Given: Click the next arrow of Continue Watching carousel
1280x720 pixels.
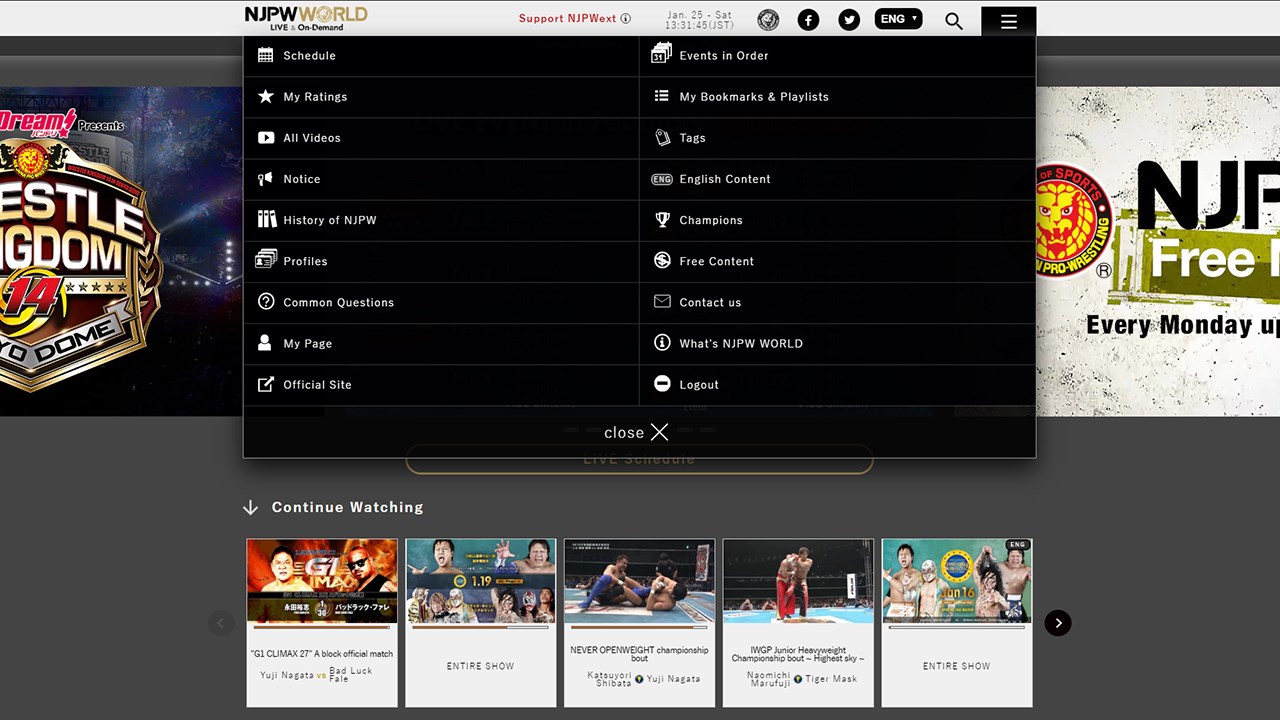Looking at the screenshot, I should point(1058,623).
